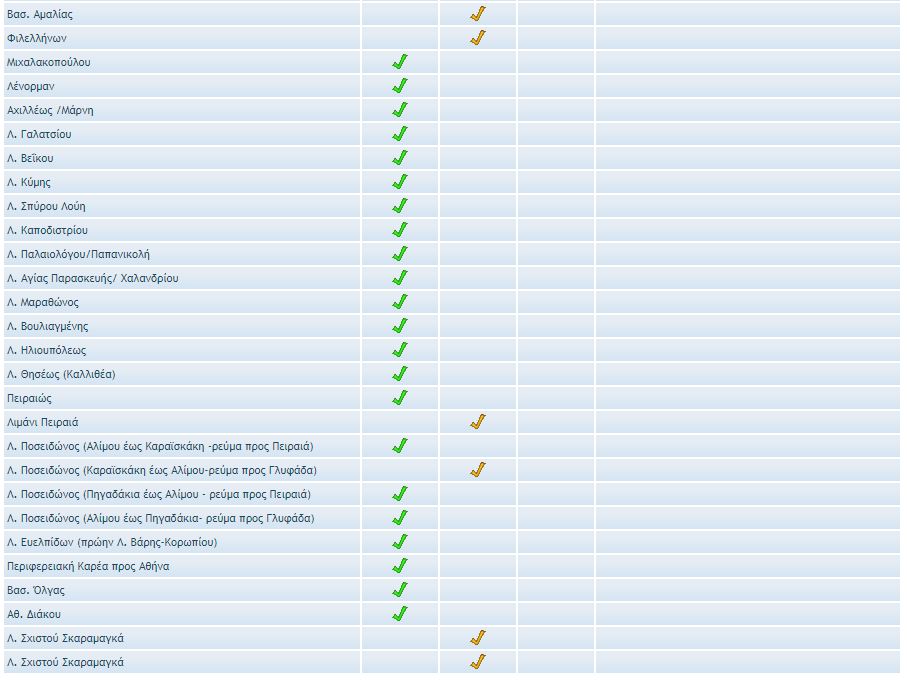
Task: Select green checkmark in Λ. Κύμης row
Action: (x=399, y=182)
